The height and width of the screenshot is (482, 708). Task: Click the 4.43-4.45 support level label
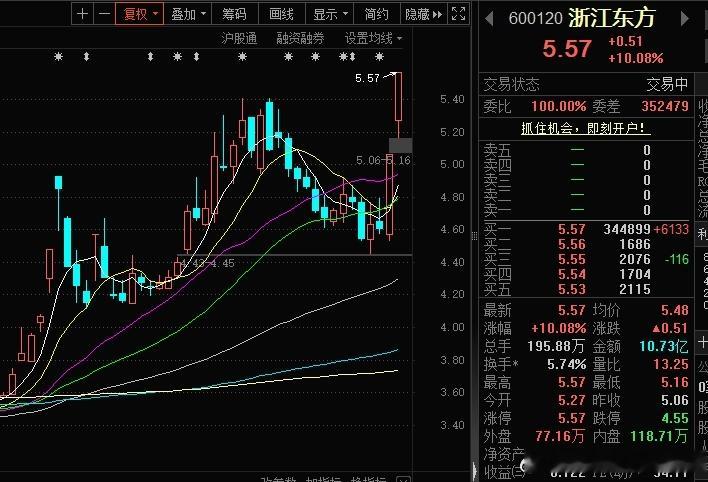[208, 263]
